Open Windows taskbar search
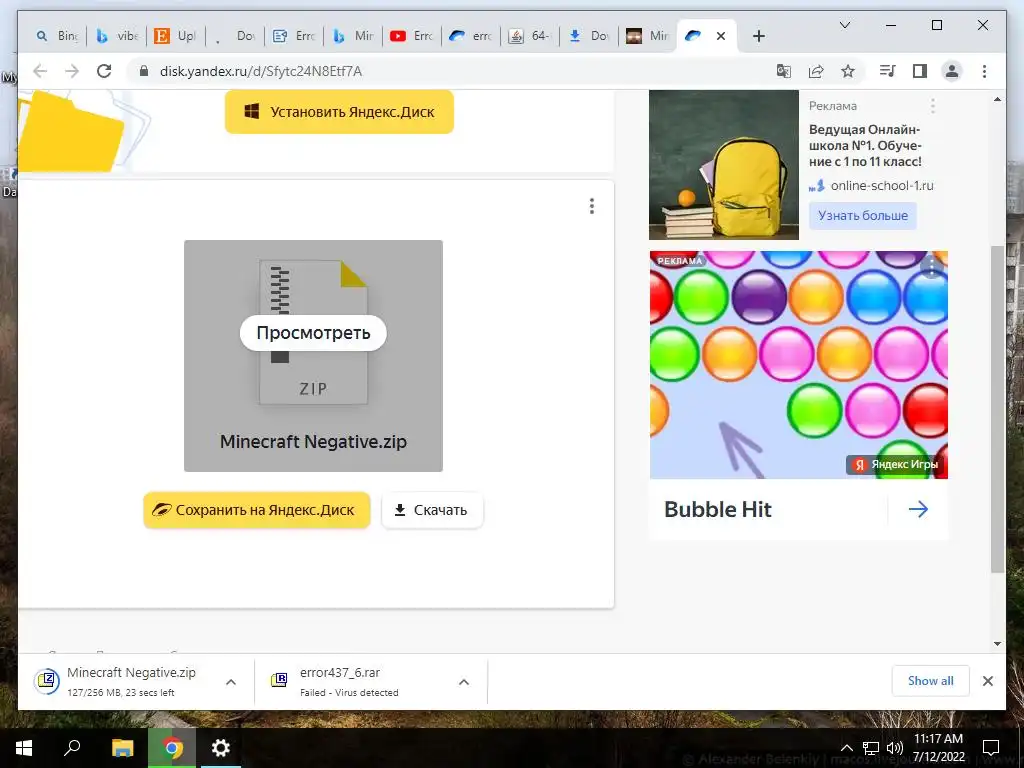This screenshot has width=1024, height=768. tap(72, 748)
